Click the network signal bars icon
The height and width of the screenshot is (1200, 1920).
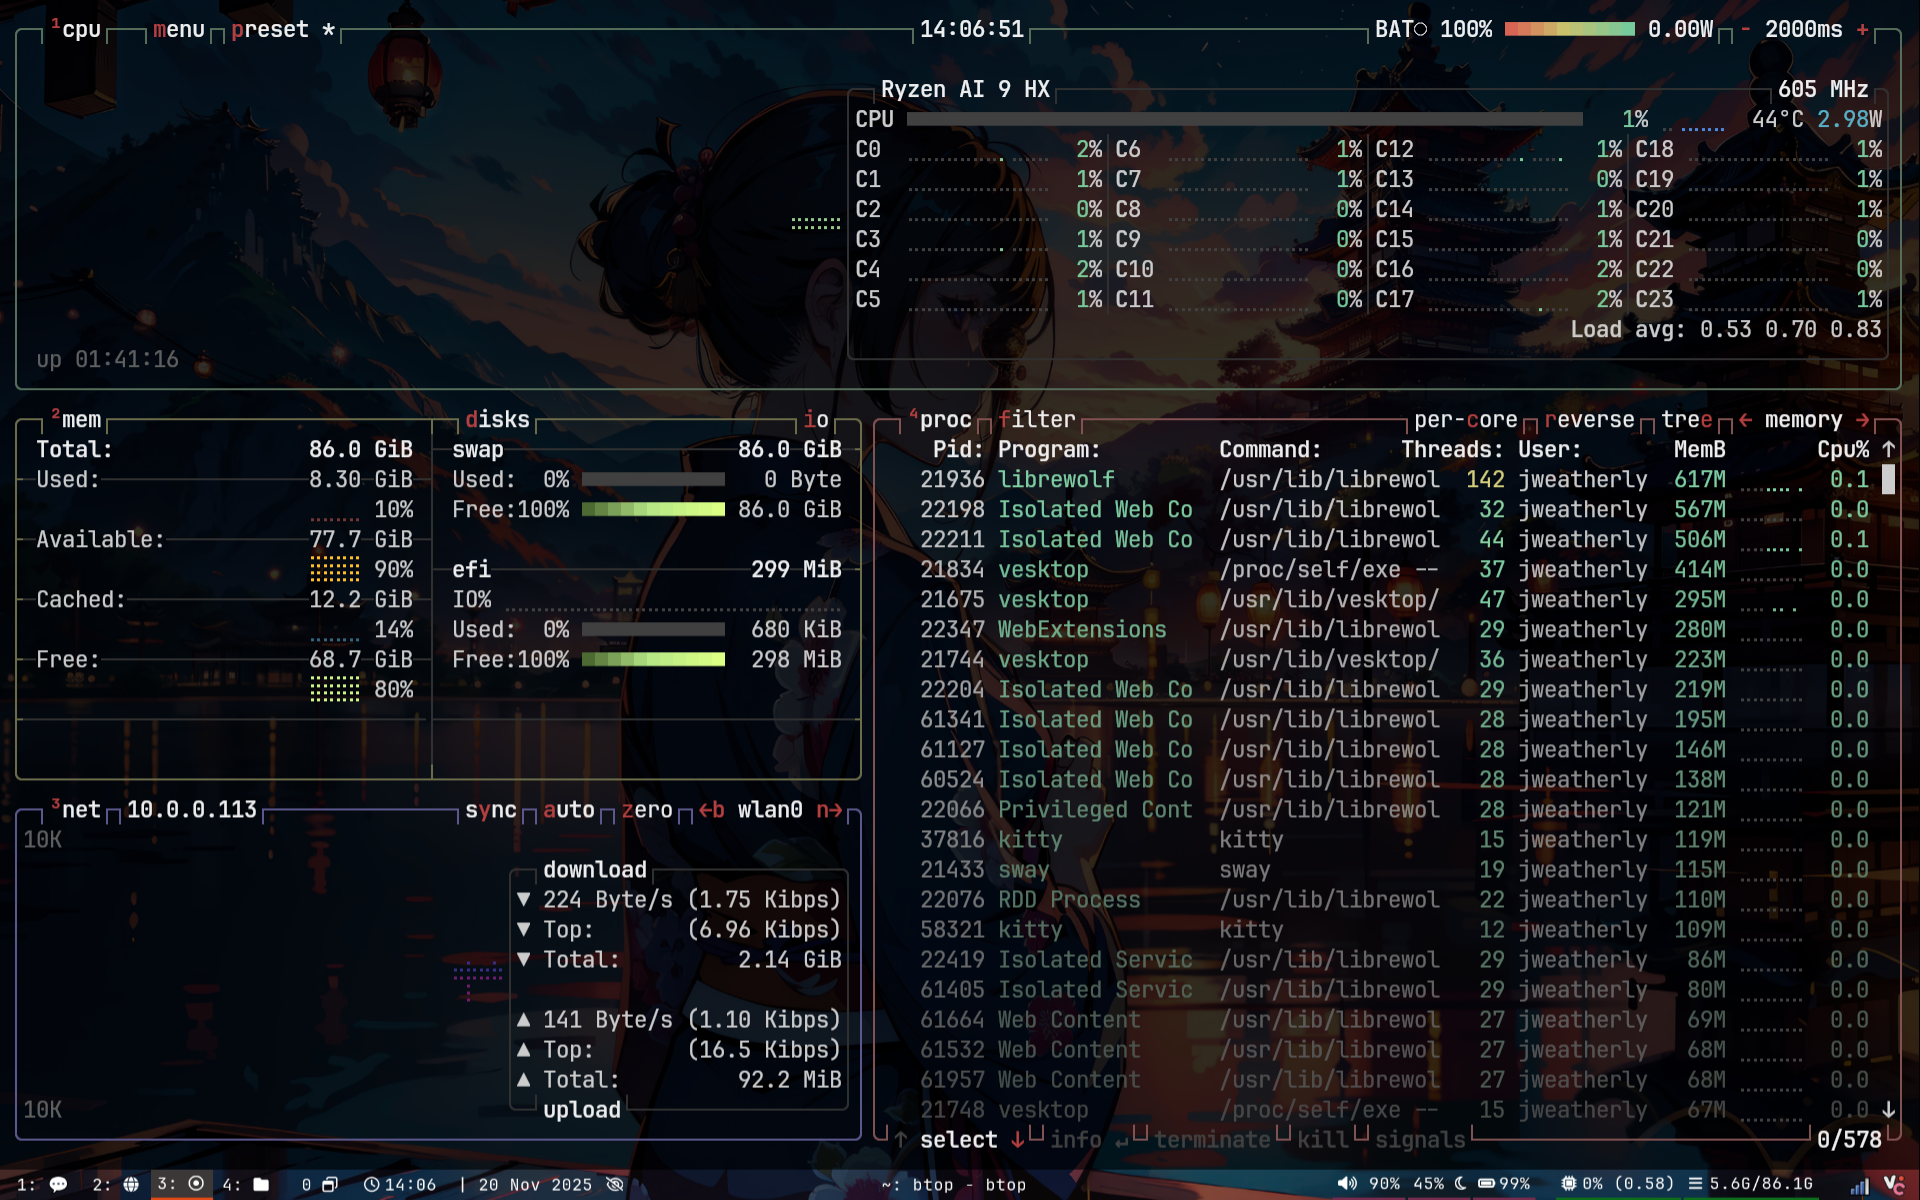(x=1859, y=1185)
